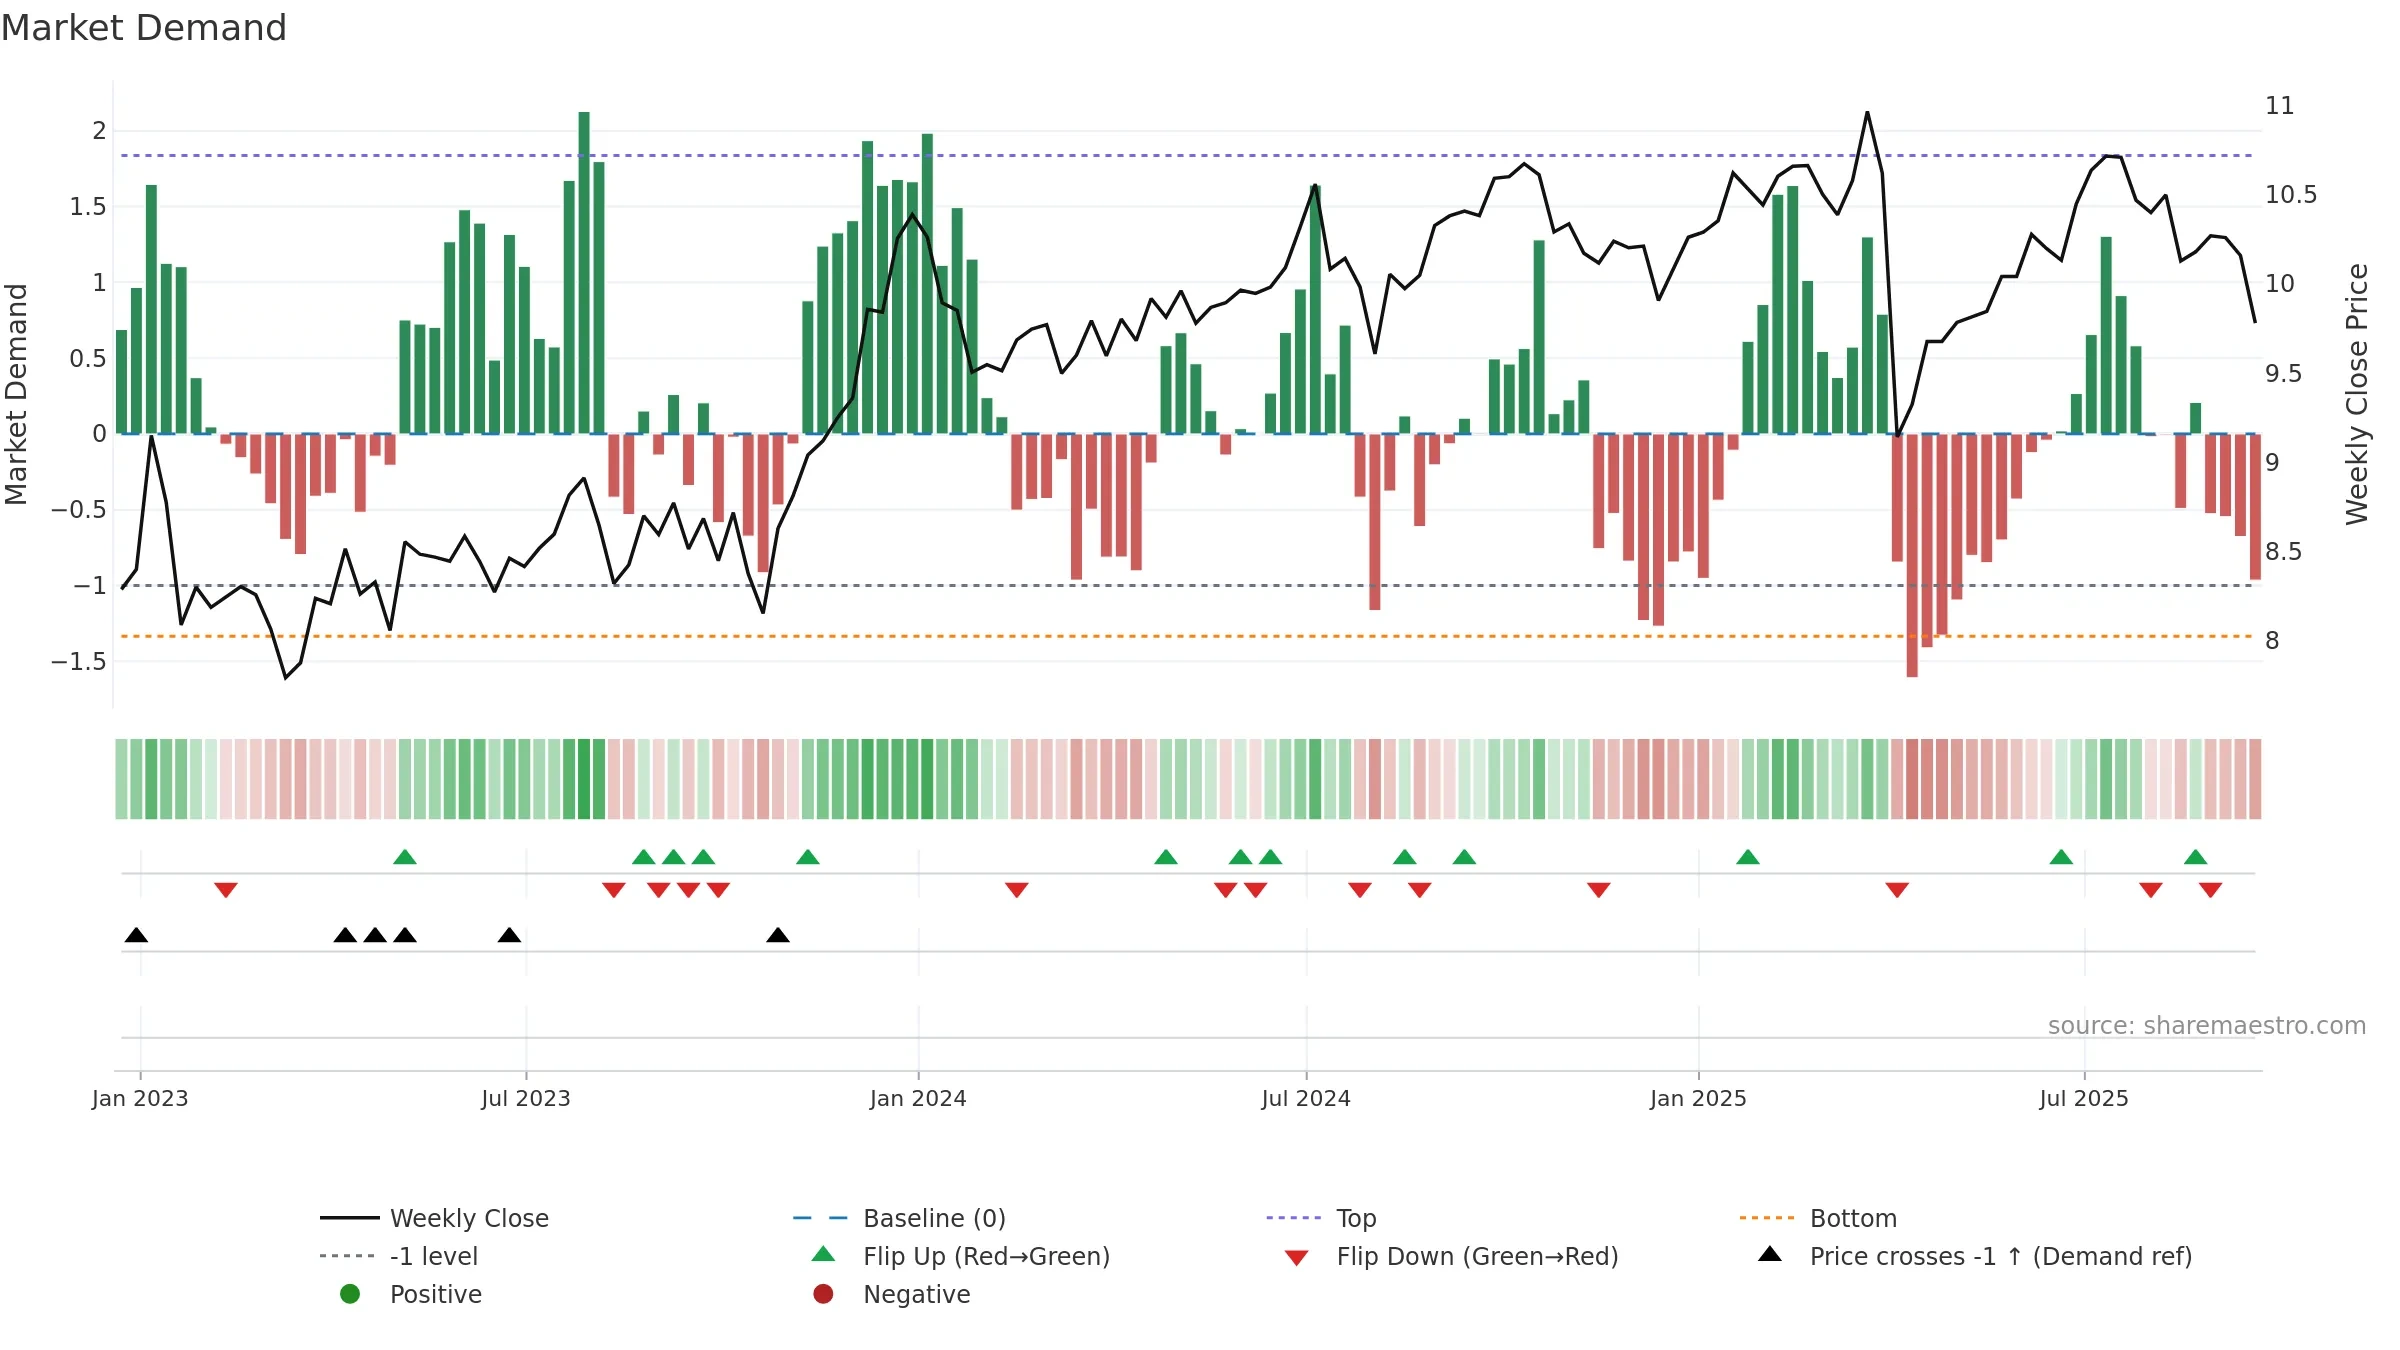
Task: Click the '1.5' tick on the Market Demand axis
Action: [87, 207]
